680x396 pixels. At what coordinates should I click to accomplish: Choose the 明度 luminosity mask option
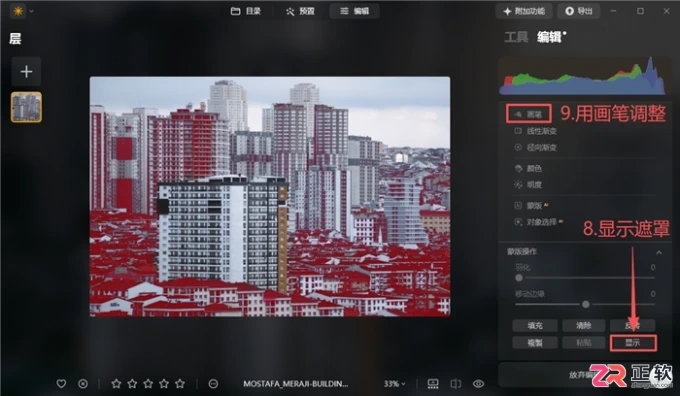528,185
